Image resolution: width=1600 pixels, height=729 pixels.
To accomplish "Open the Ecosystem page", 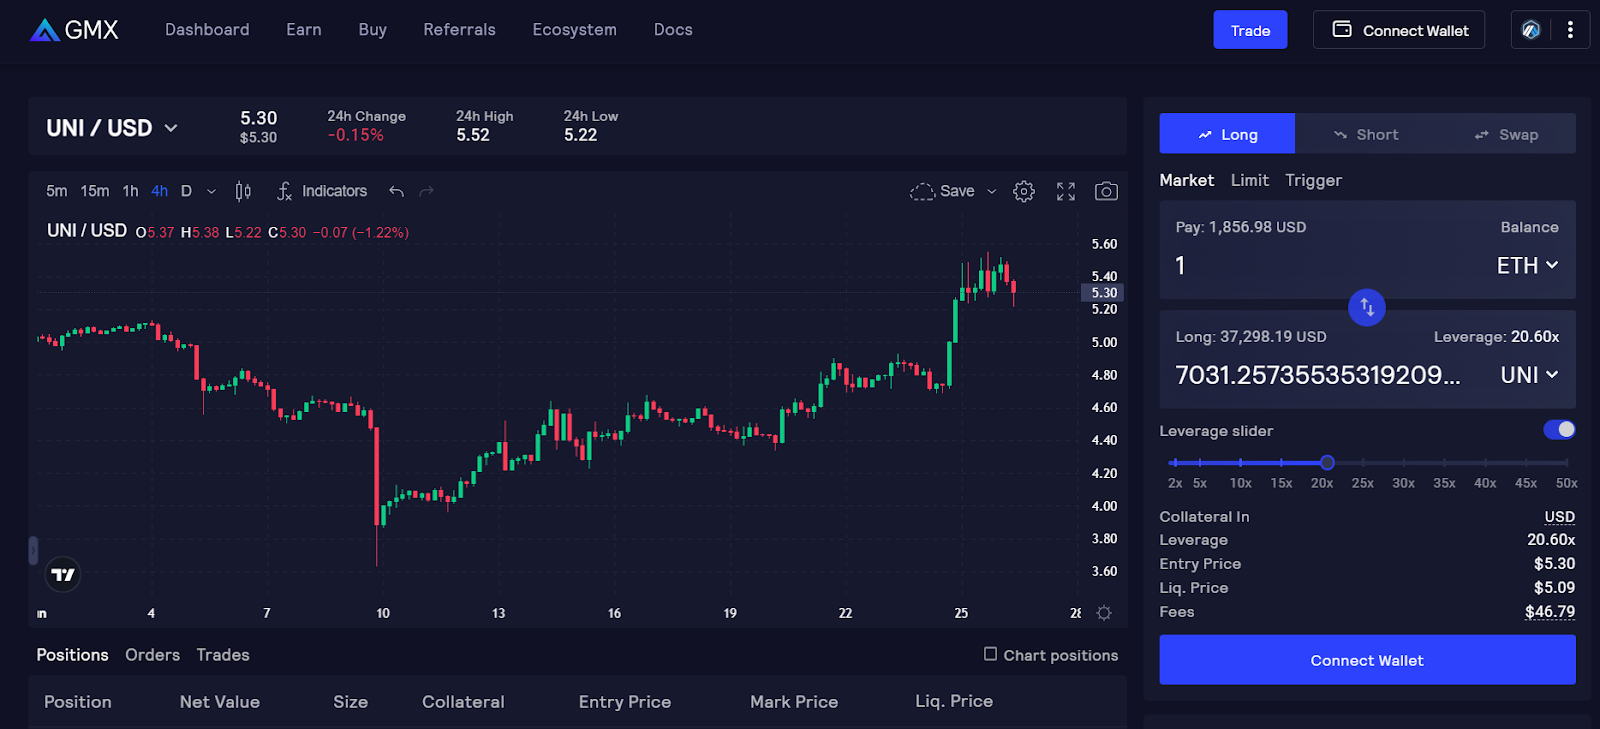I will pyautogui.click(x=575, y=30).
